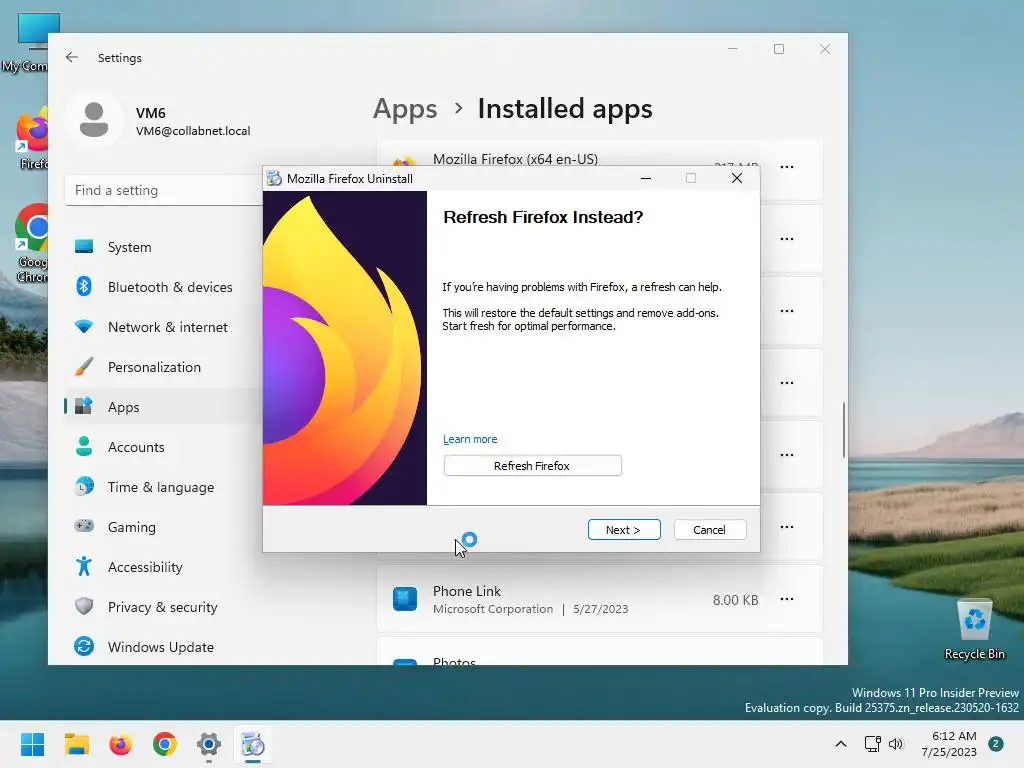Click the Time & language clock icon

click(x=84, y=487)
